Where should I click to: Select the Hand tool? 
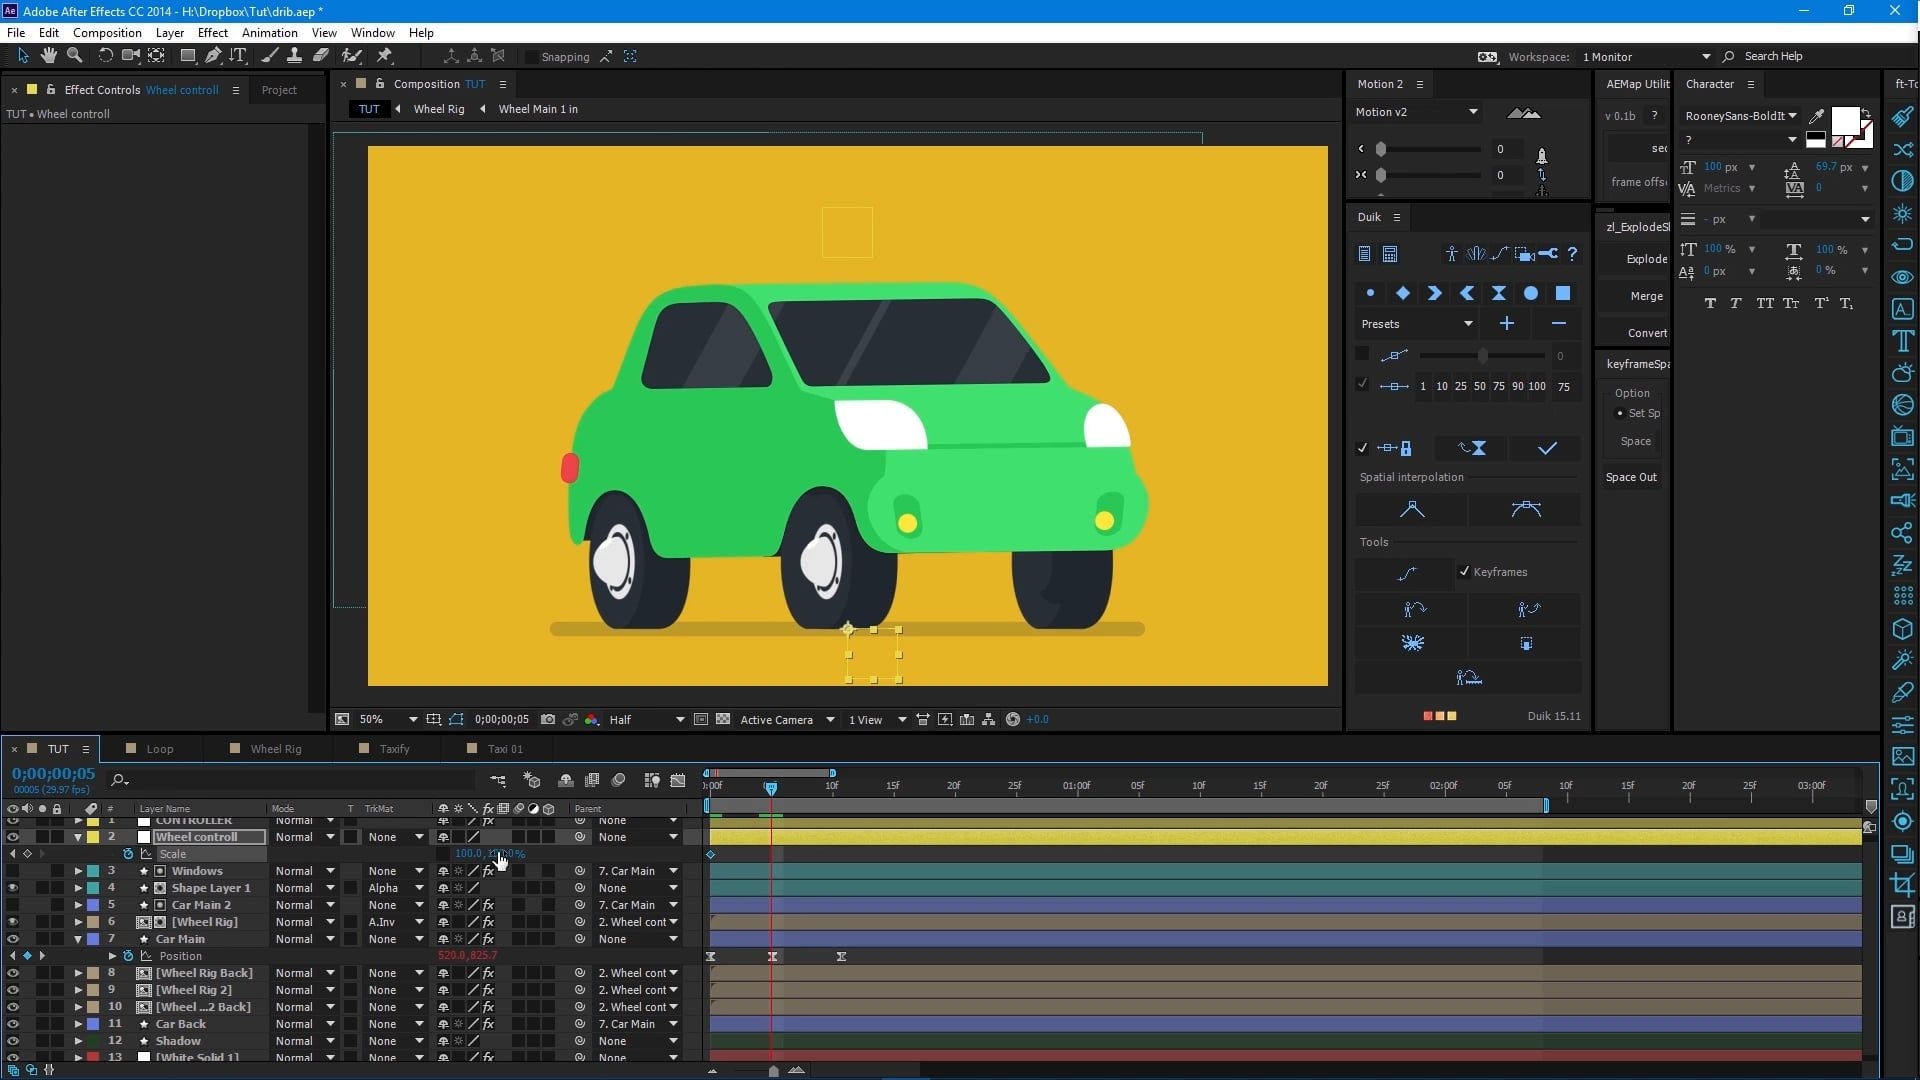click(x=48, y=56)
